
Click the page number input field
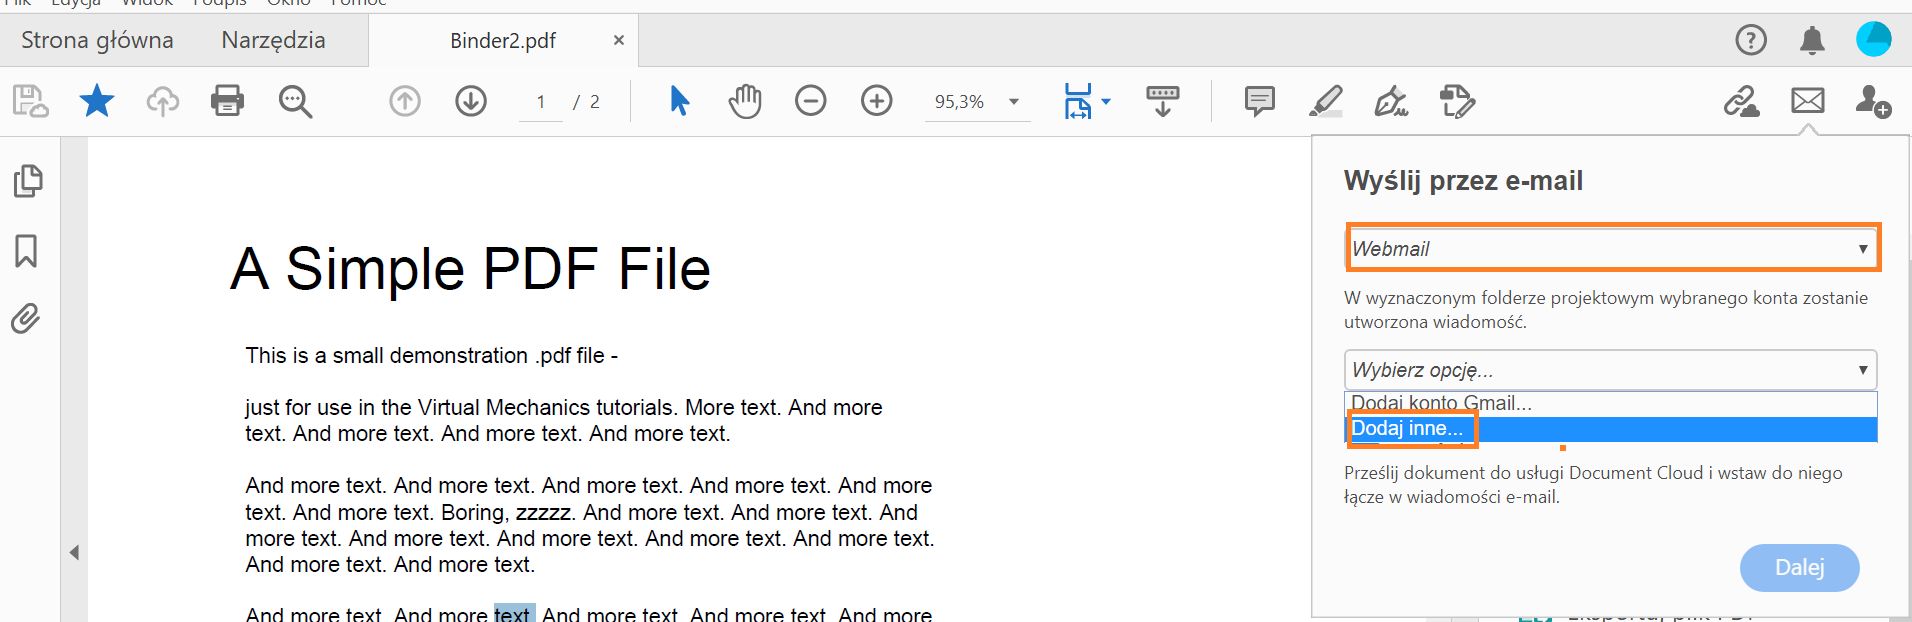tap(541, 102)
